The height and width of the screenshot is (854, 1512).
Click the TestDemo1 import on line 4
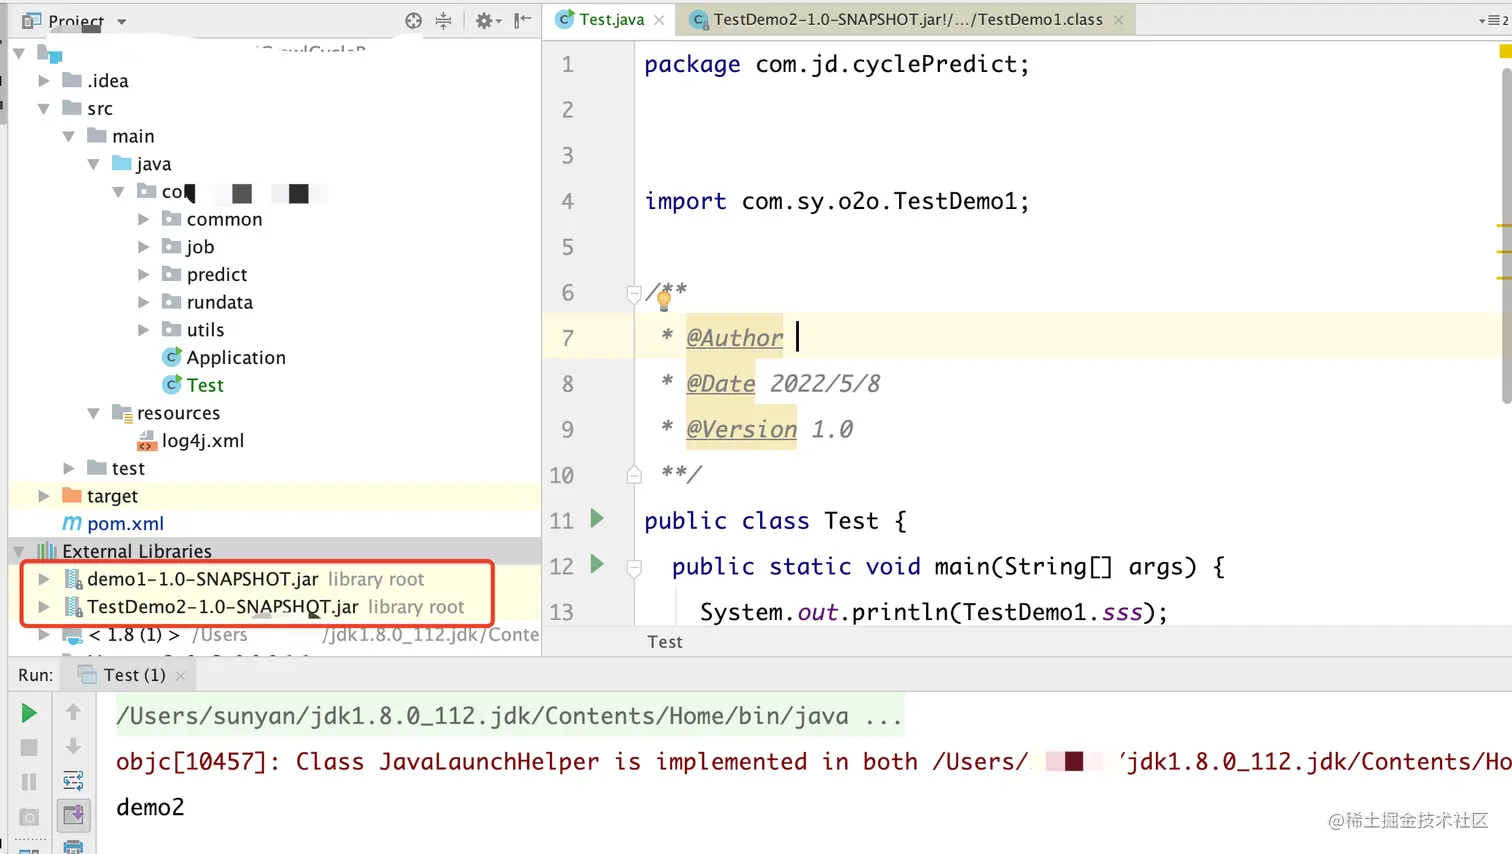[x=954, y=201]
